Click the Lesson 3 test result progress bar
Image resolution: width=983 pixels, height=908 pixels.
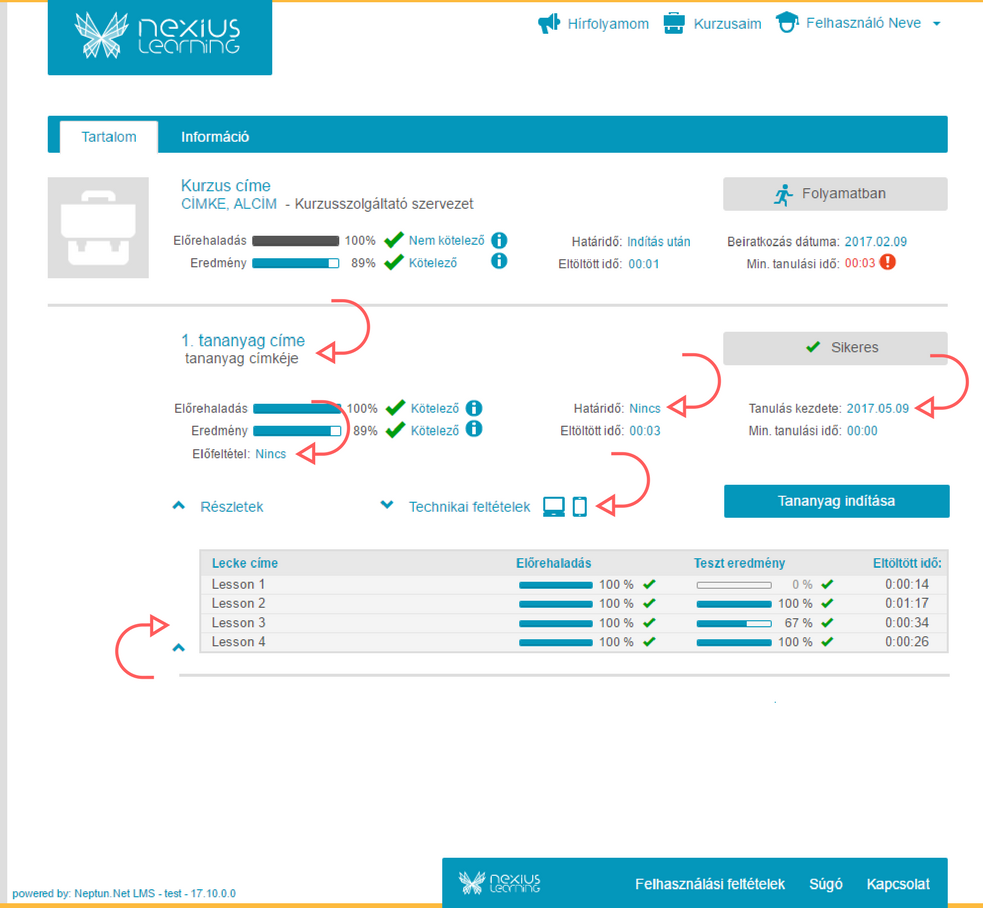tap(733, 623)
